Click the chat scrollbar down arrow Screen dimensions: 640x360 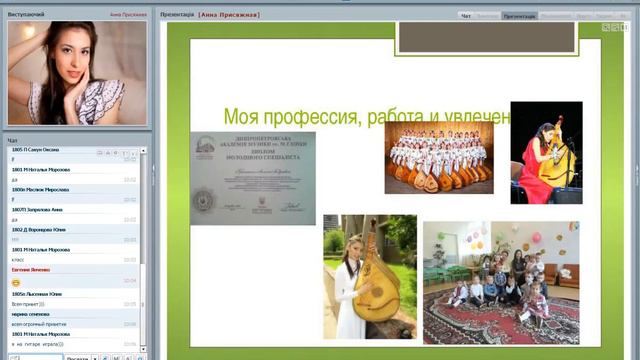[143, 349]
